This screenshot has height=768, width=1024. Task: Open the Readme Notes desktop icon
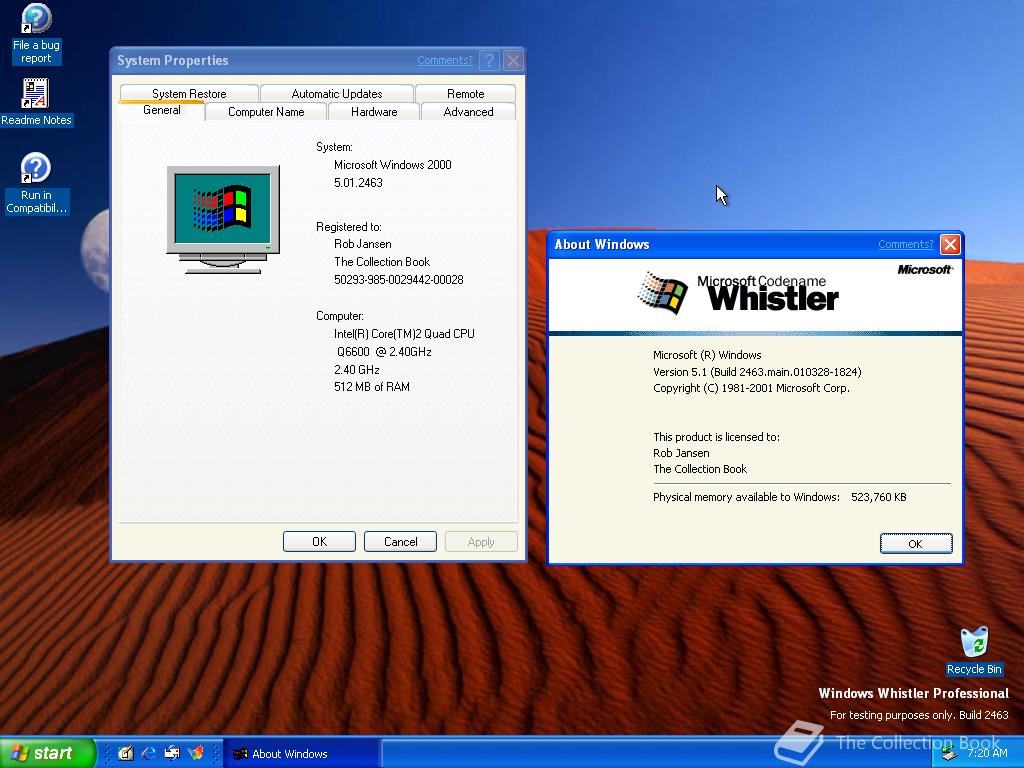point(36,102)
